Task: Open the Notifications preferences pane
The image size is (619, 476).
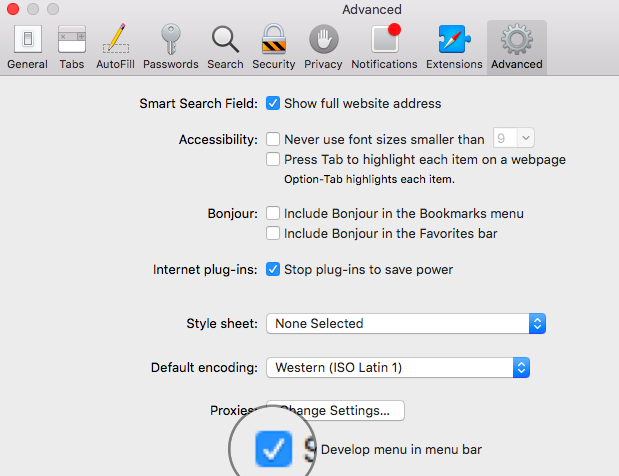Action: tap(384, 47)
